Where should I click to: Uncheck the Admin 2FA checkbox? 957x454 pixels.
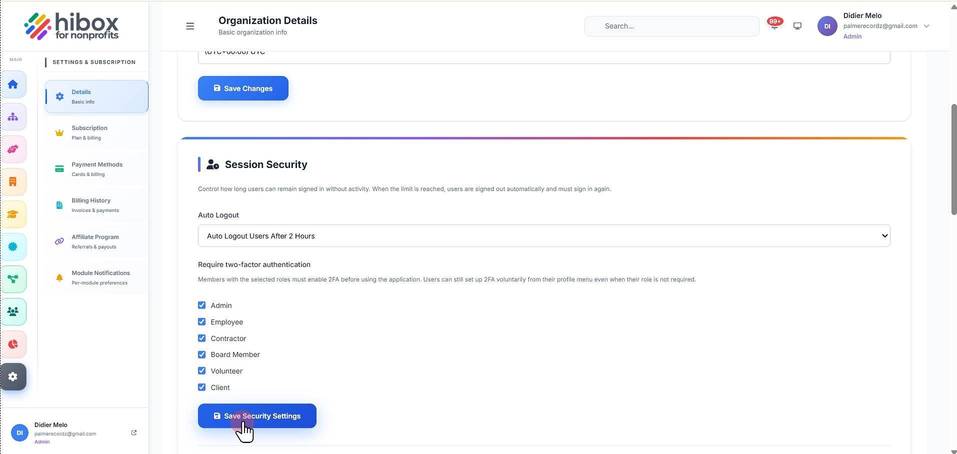coord(202,305)
